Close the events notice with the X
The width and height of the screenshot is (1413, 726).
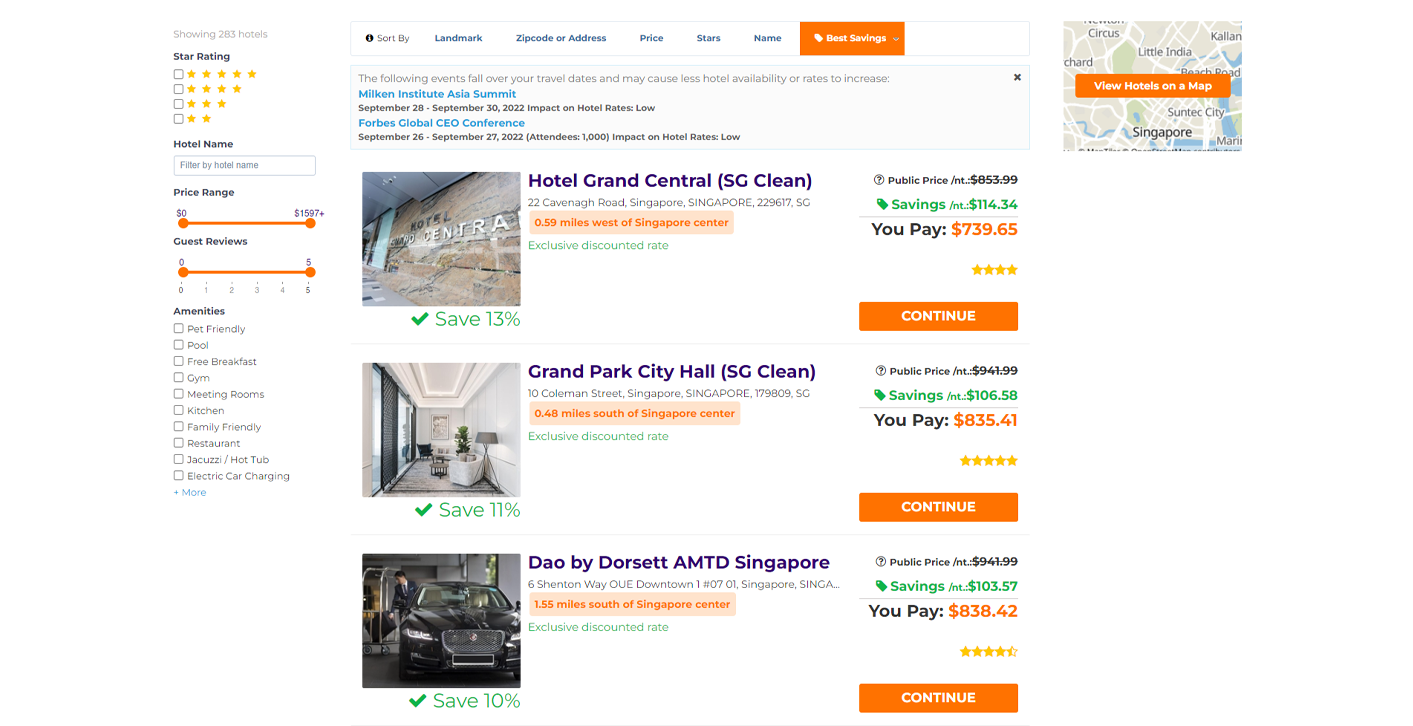[1017, 77]
